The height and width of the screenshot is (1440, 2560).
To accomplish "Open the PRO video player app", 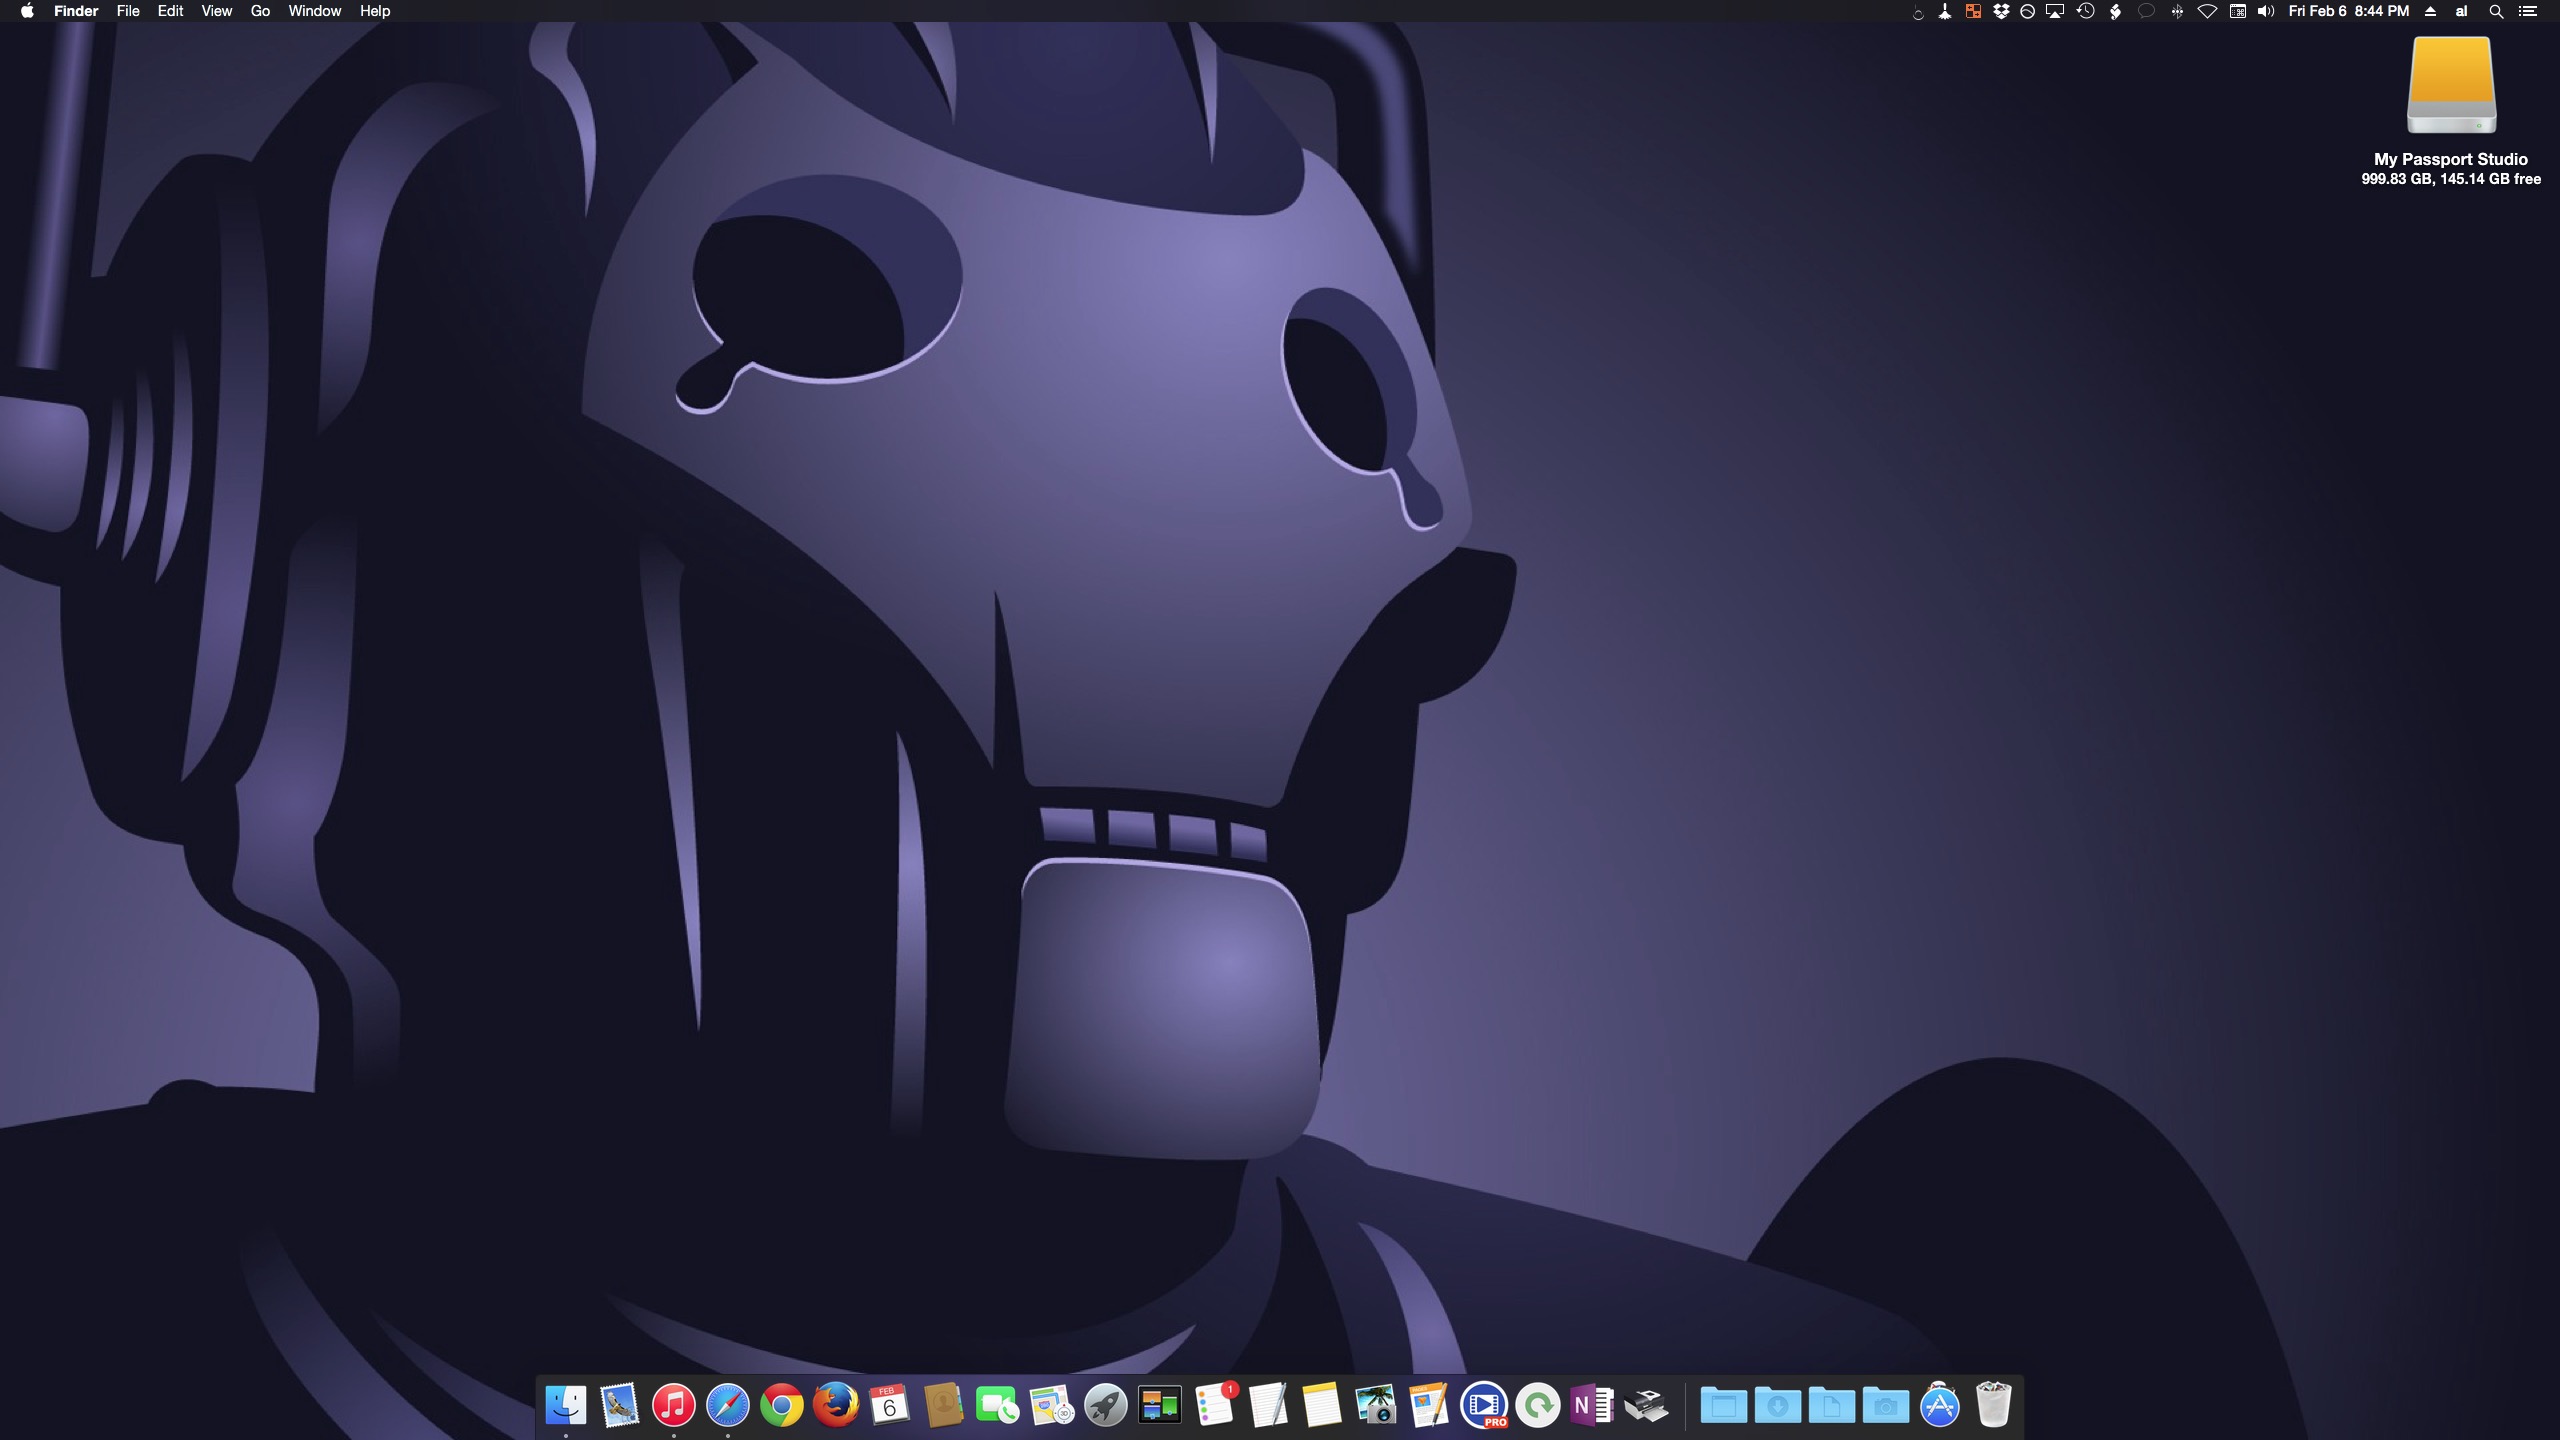I will [1484, 1405].
